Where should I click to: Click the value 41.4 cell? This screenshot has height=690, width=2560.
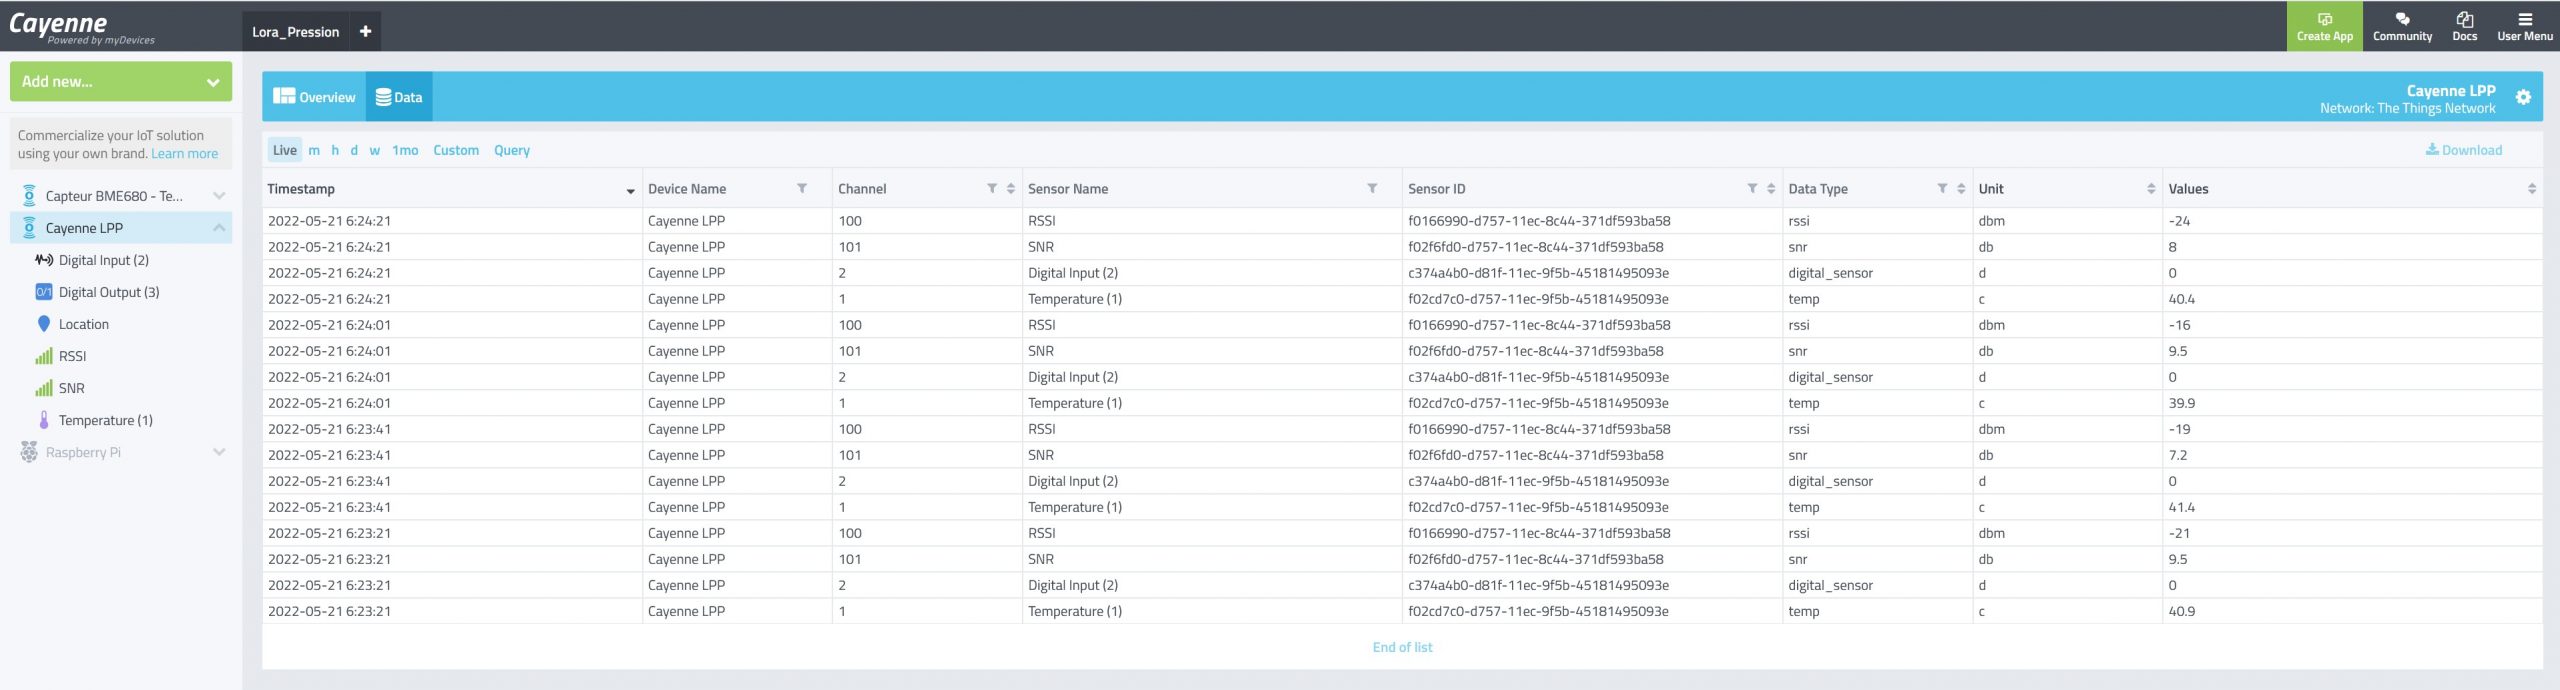point(2352,507)
